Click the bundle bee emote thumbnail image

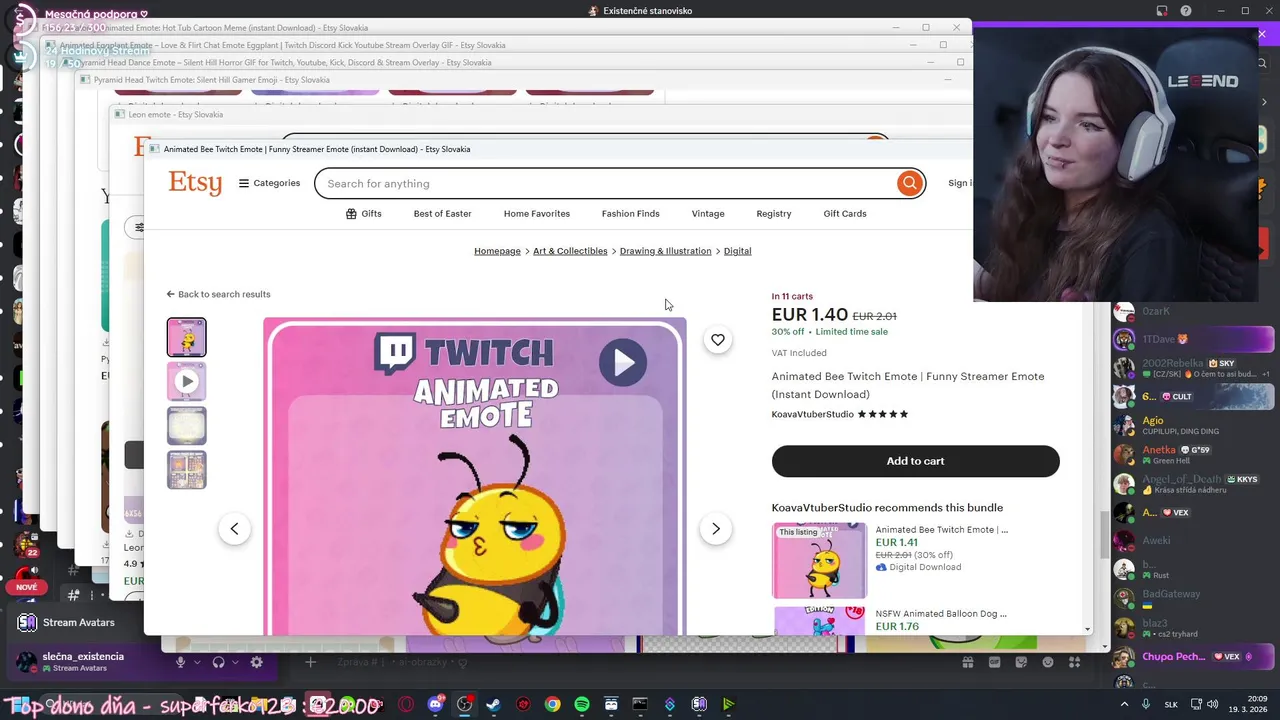tap(819, 560)
